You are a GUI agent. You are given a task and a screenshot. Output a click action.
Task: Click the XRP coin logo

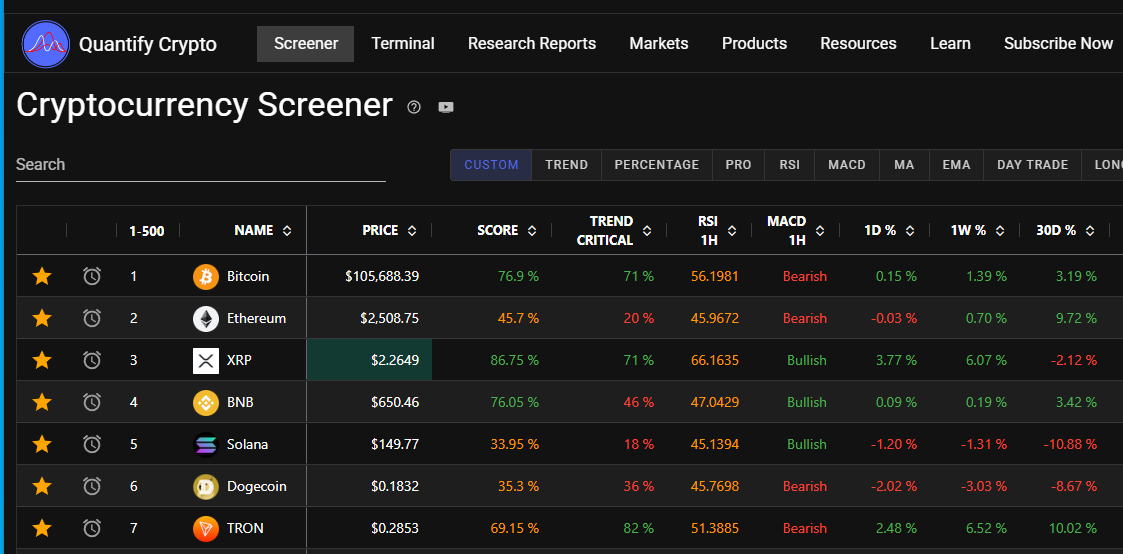tap(206, 360)
